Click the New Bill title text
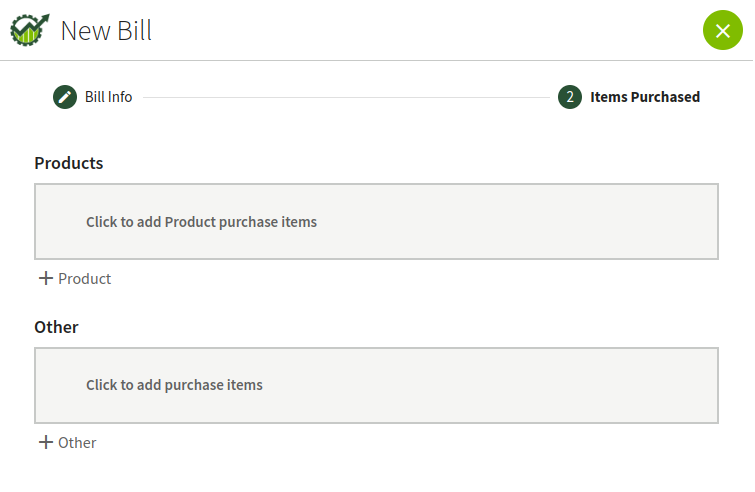 (106, 31)
